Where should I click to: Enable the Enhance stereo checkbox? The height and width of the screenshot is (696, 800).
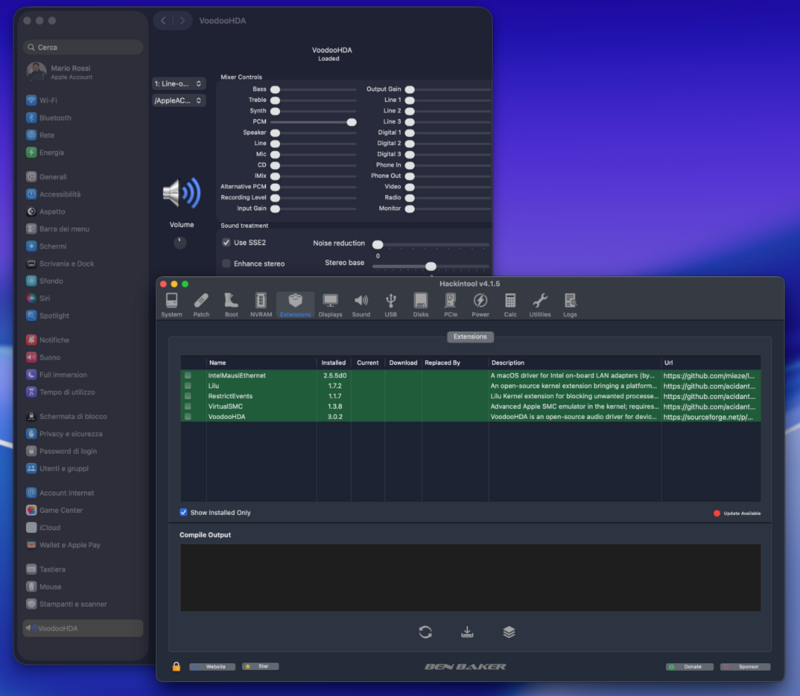(226, 263)
